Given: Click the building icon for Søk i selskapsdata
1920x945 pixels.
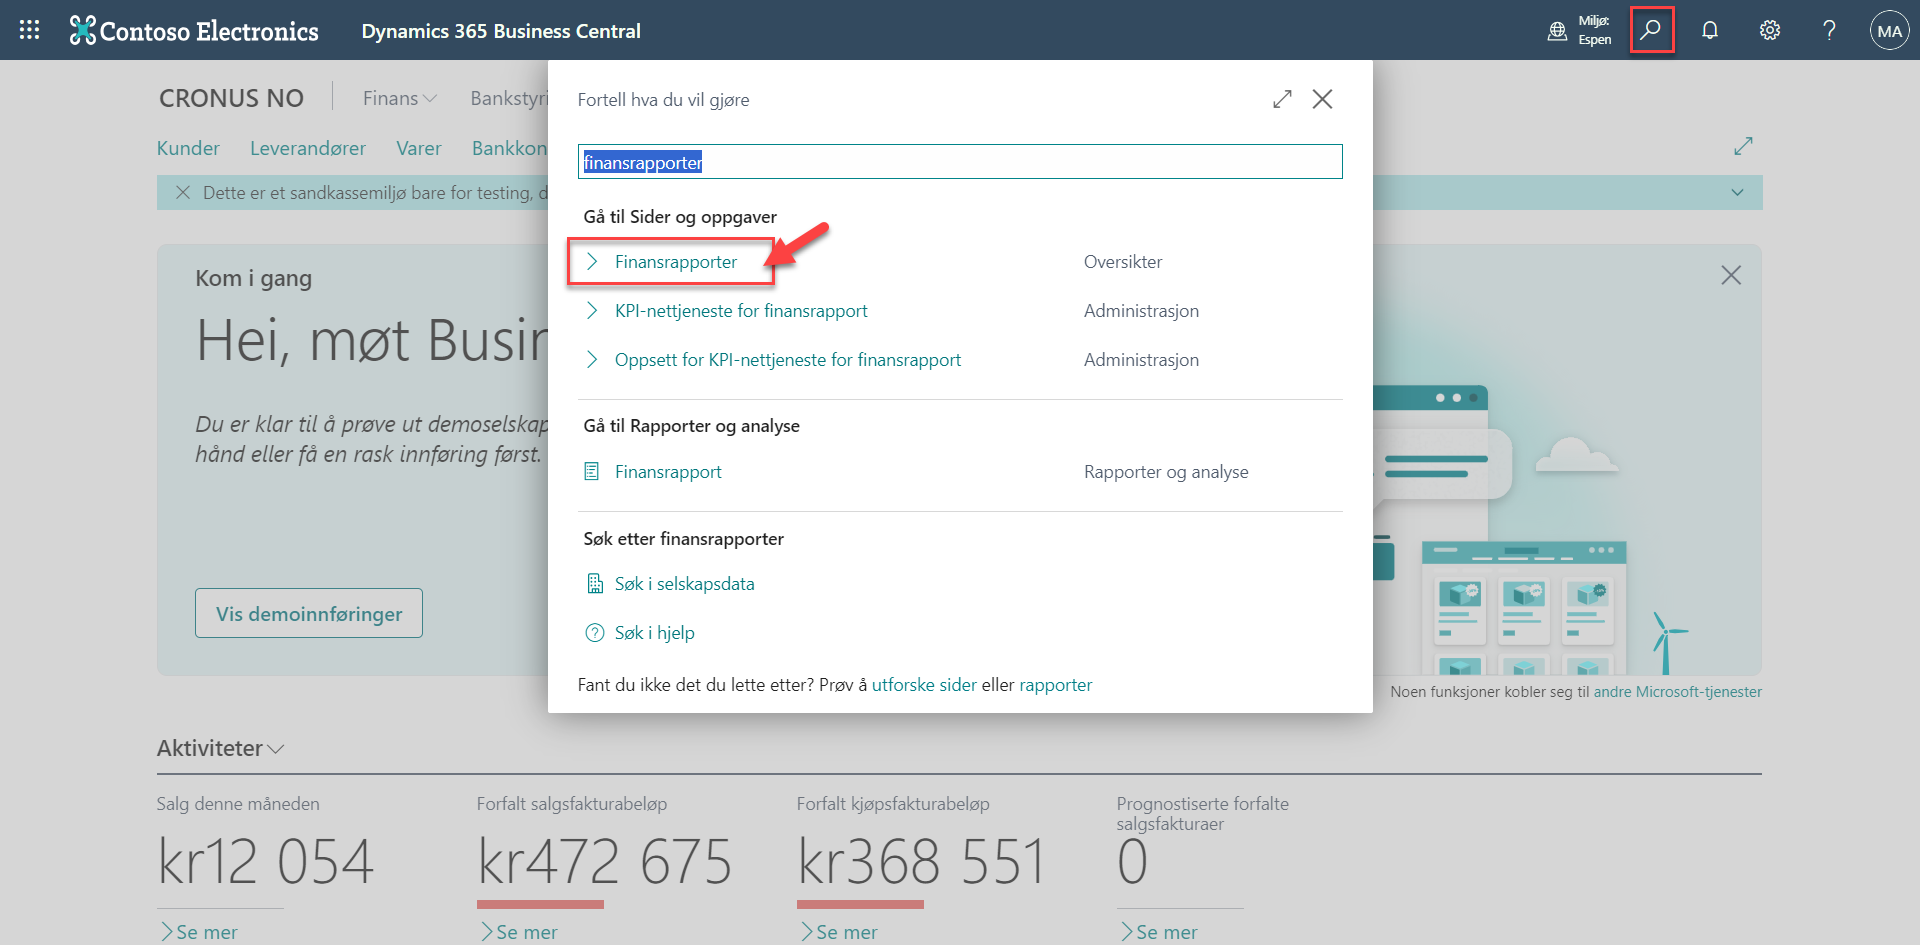Looking at the screenshot, I should [x=594, y=583].
